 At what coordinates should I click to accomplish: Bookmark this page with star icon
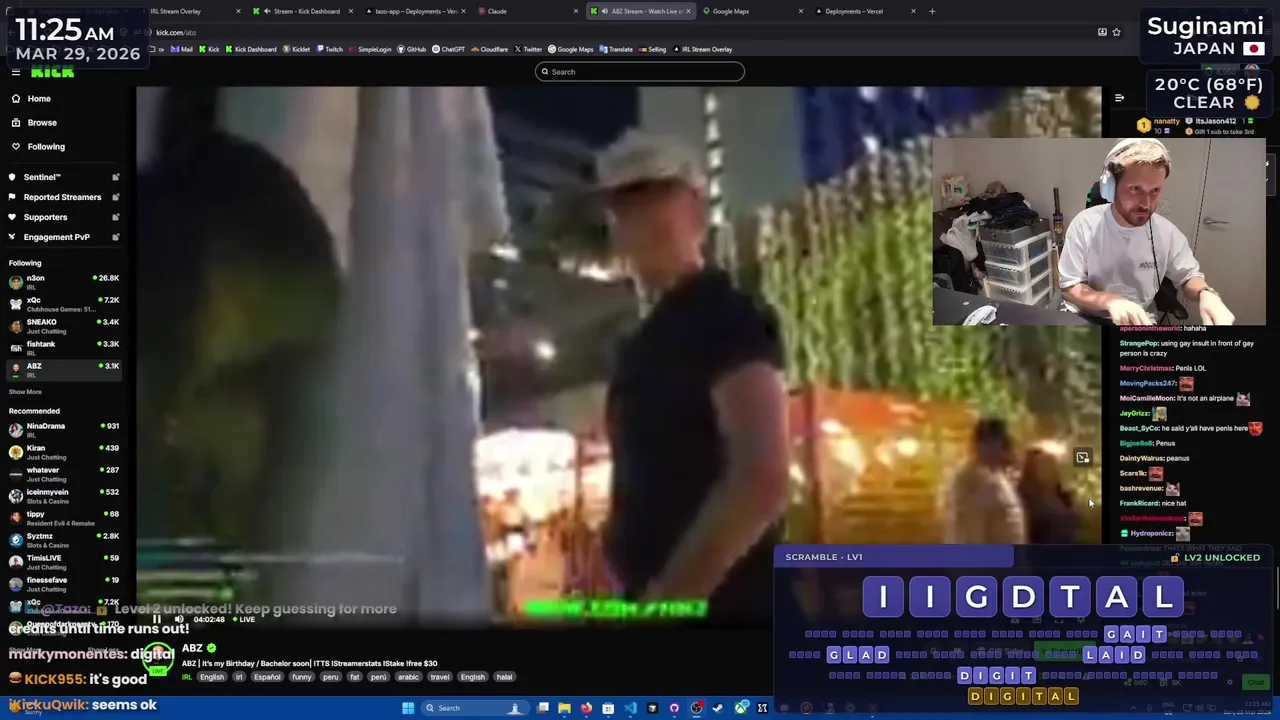[1116, 32]
